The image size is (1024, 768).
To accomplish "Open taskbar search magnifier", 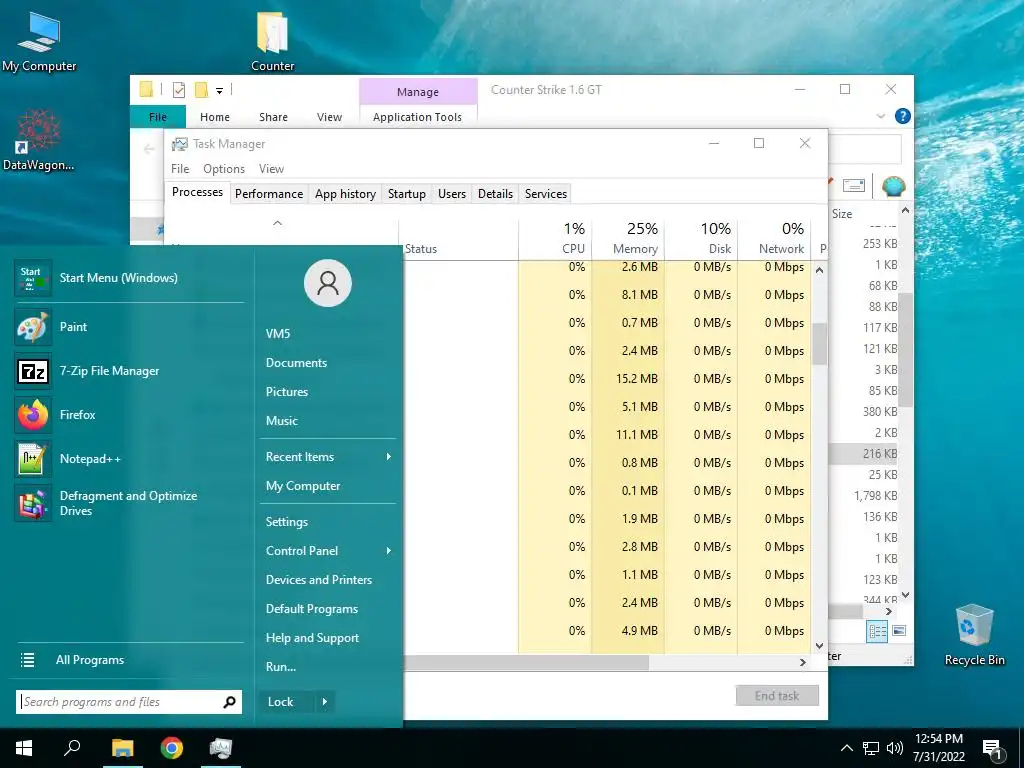I will (x=72, y=747).
